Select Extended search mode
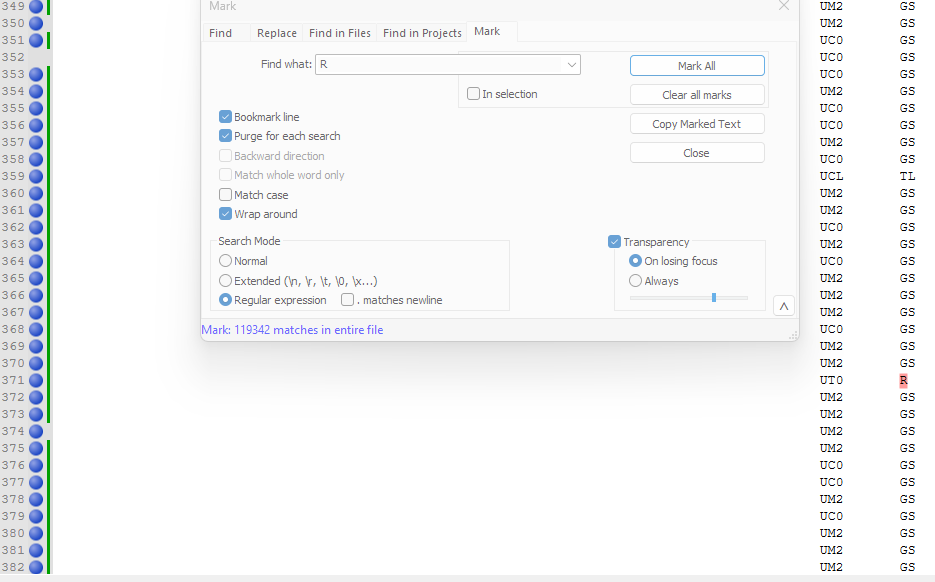935x582 pixels. tap(225, 280)
